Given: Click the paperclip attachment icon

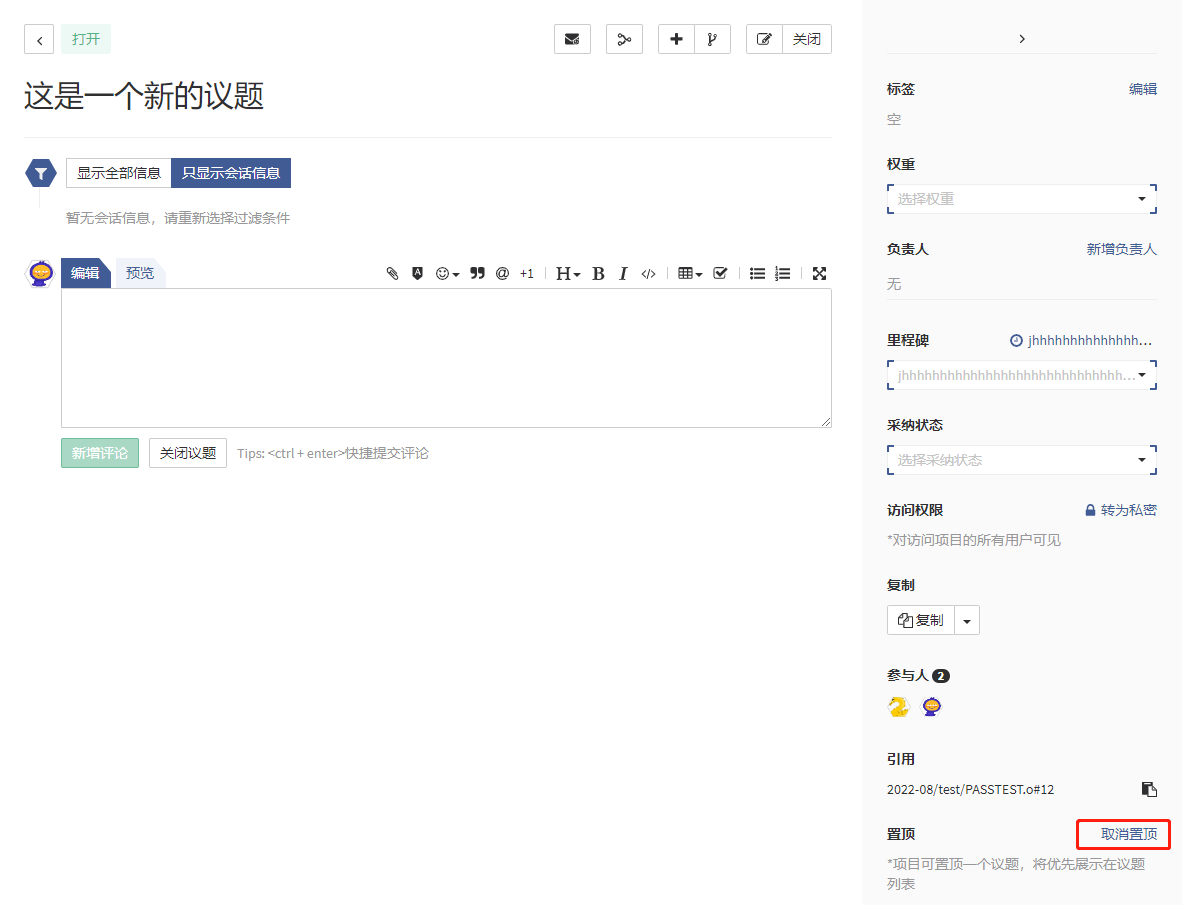Looking at the screenshot, I should 393,274.
